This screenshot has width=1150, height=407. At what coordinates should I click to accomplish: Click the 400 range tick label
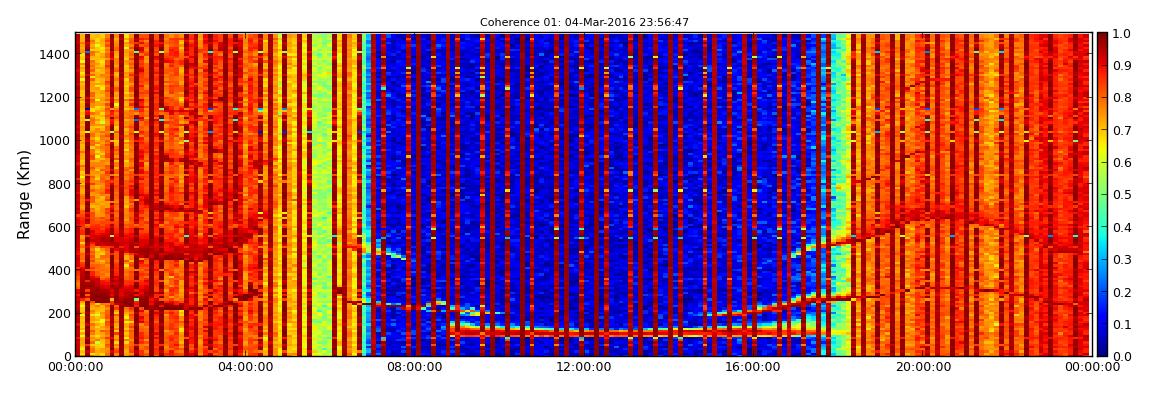coord(59,271)
